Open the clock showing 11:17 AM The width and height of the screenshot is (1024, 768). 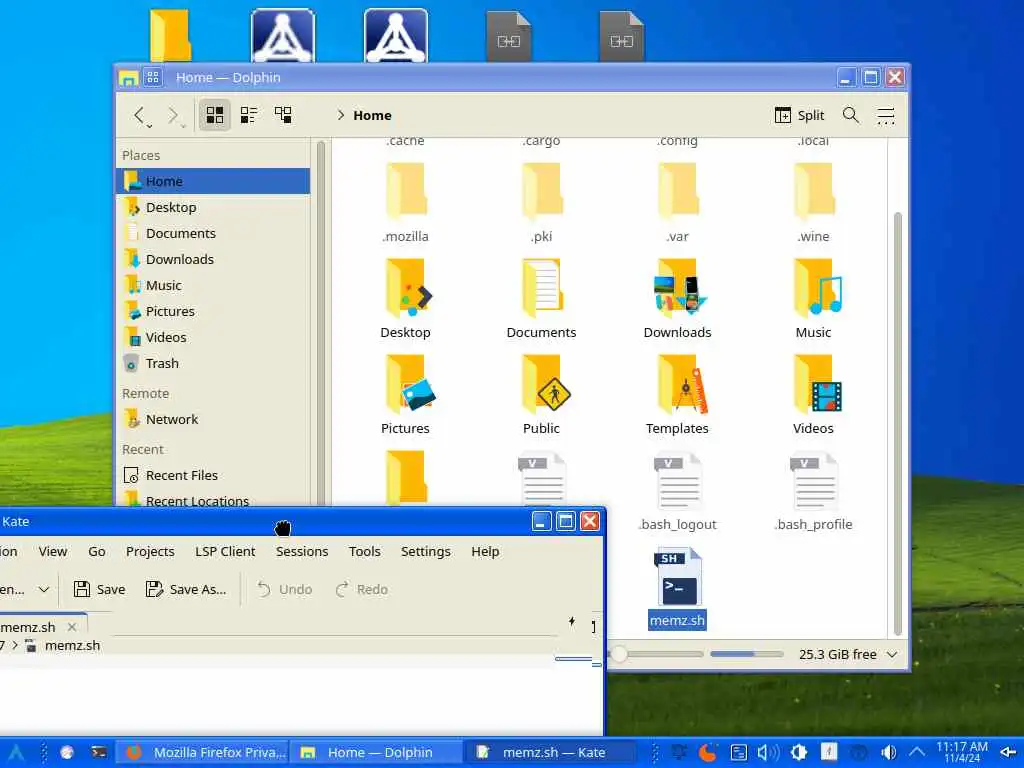[x=961, y=752]
